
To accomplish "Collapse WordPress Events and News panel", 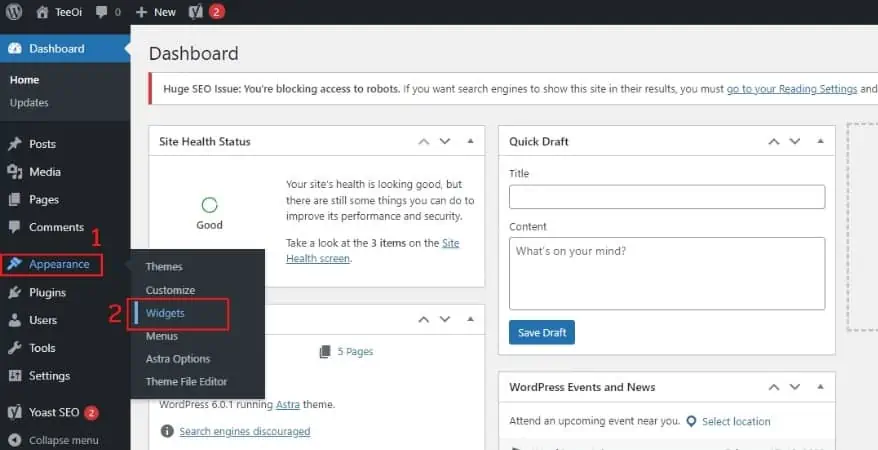I will (x=820, y=387).
